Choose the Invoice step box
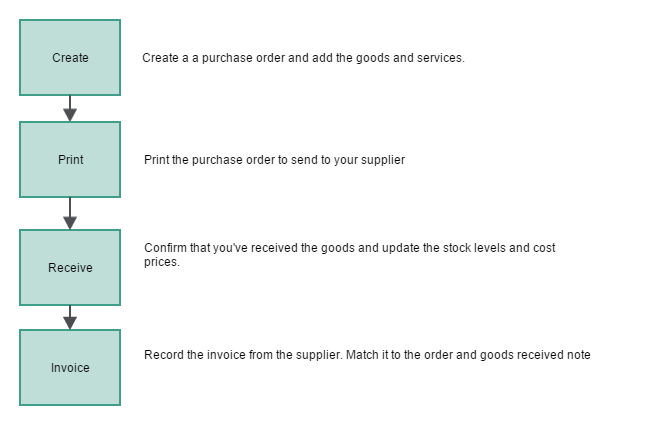Image resolution: width=662 pixels, height=425 pixels. pos(70,368)
